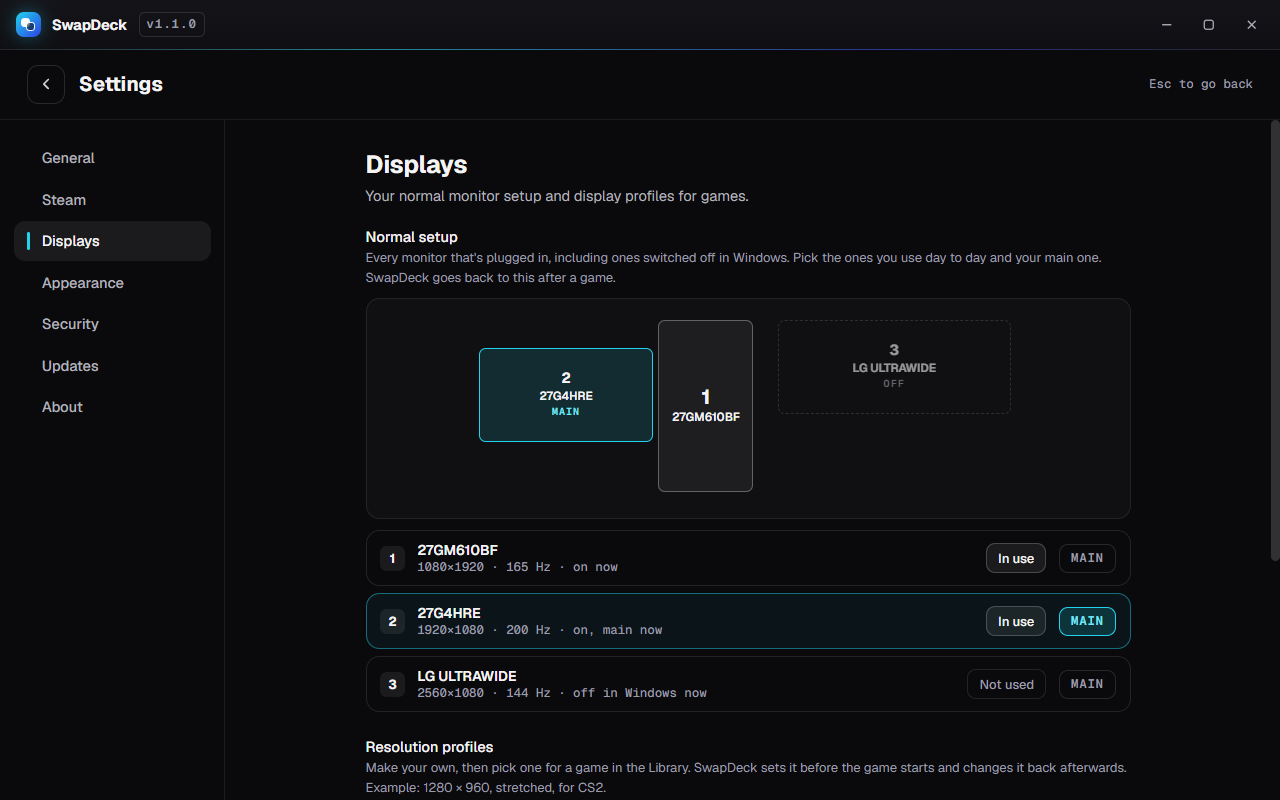Select the Displays sidebar item

(112, 241)
